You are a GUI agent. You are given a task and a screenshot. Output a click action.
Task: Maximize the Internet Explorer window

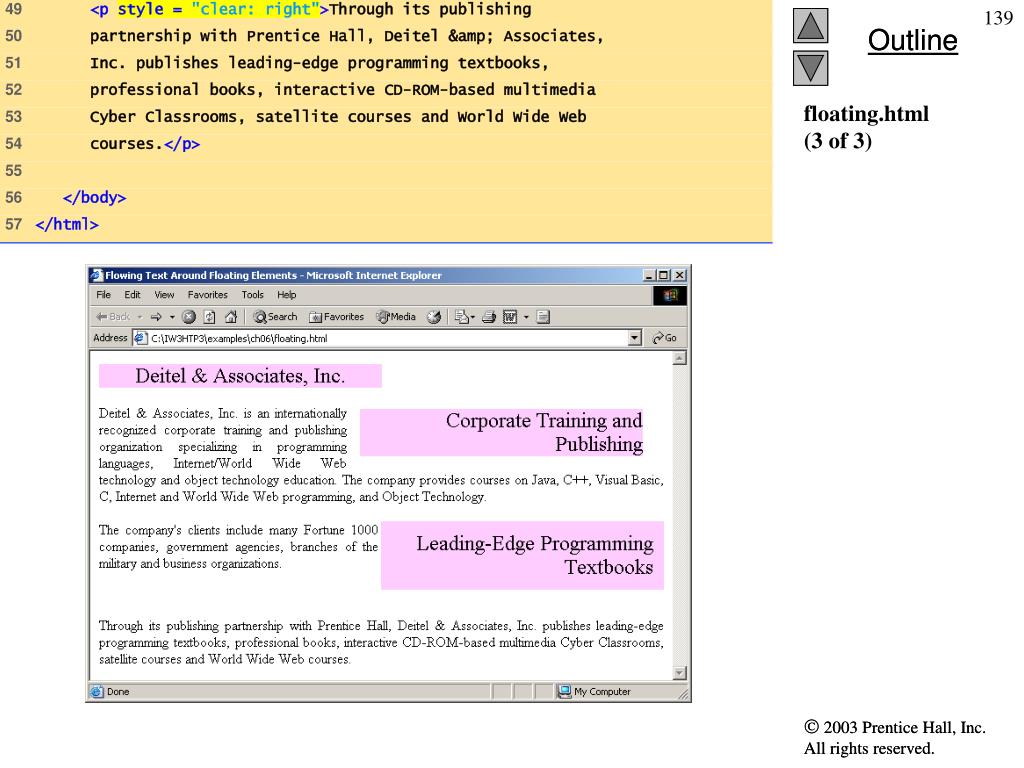pos(664,276)
